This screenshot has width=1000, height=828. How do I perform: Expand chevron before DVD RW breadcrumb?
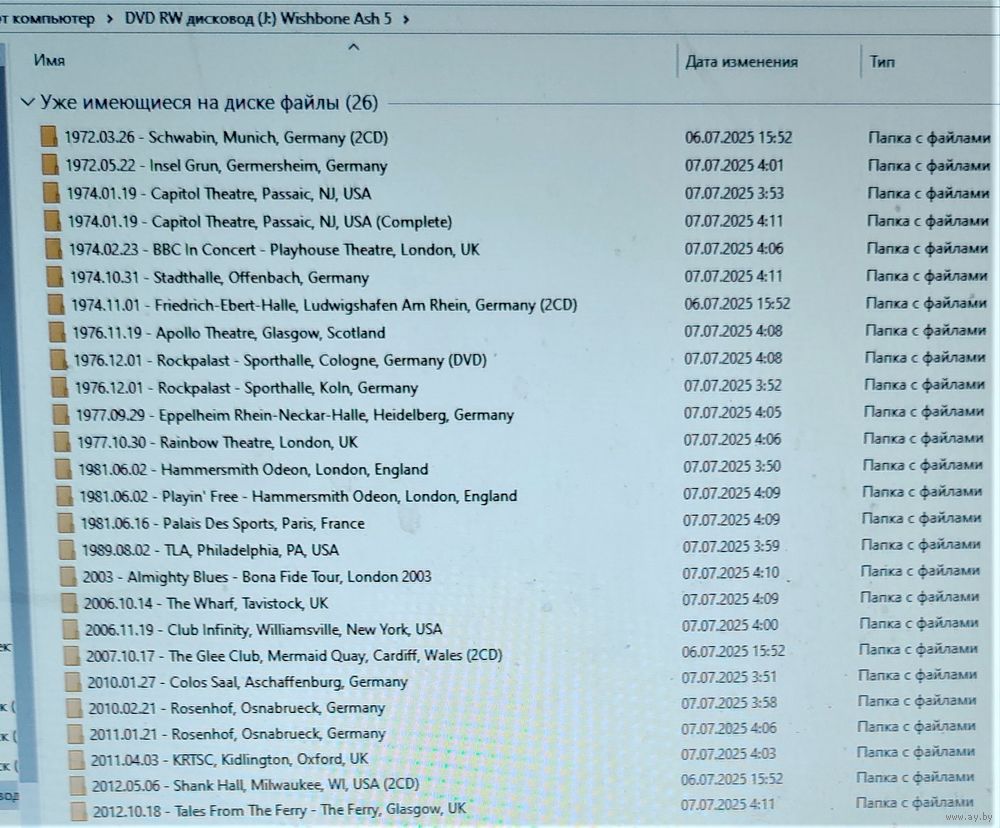pyautogui.click(x=110, y=19)
